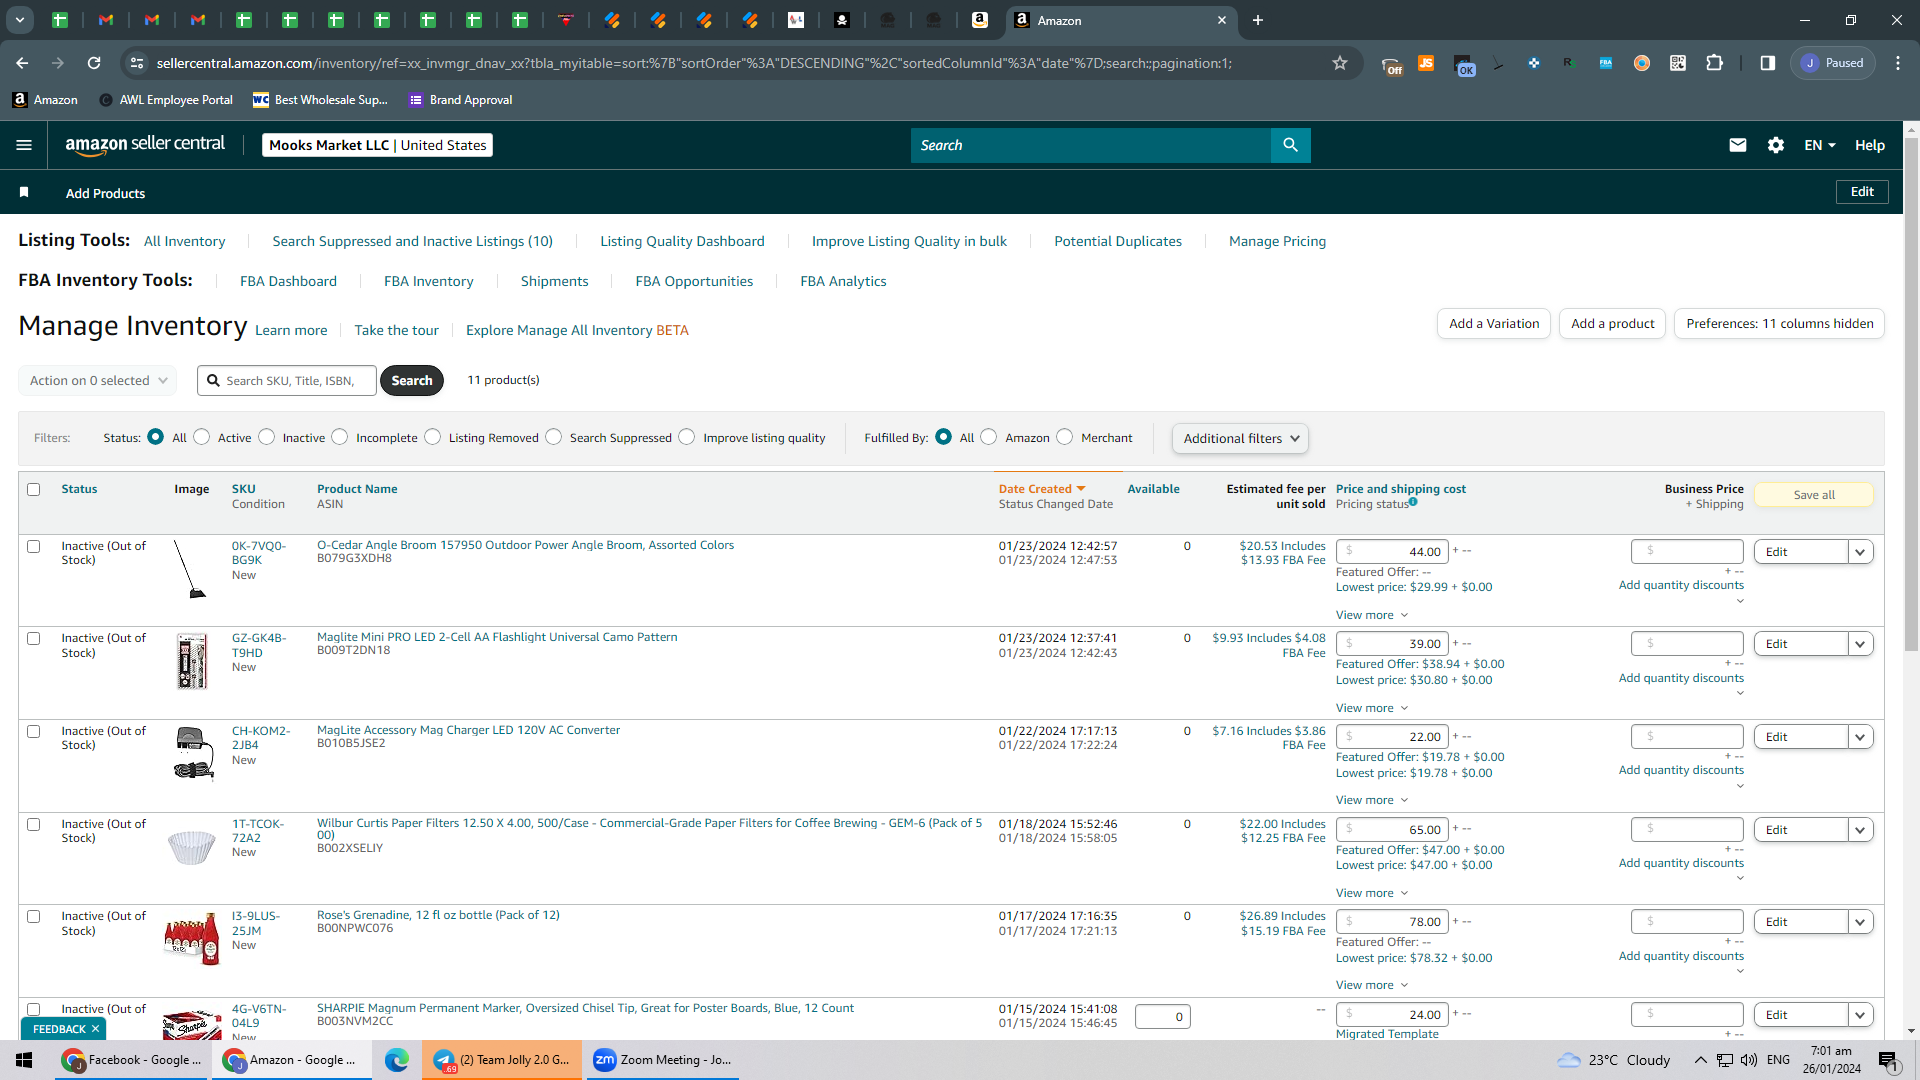Show hidden system tray icons
This screenshot has width=1920, height=1080.
(1700, 1060)
